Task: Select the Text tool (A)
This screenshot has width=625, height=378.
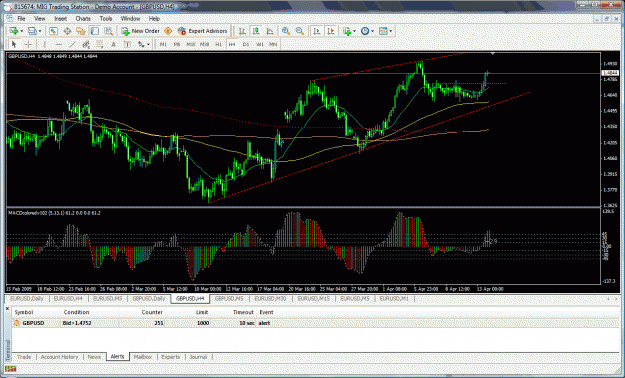Action: (113, 44)
